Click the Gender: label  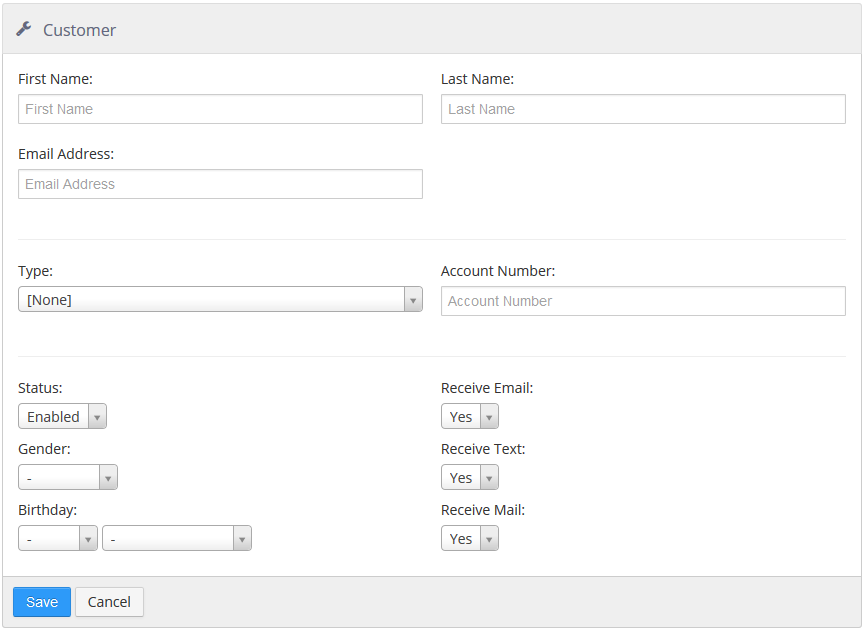pyautogui.click(x=44, y=449)
